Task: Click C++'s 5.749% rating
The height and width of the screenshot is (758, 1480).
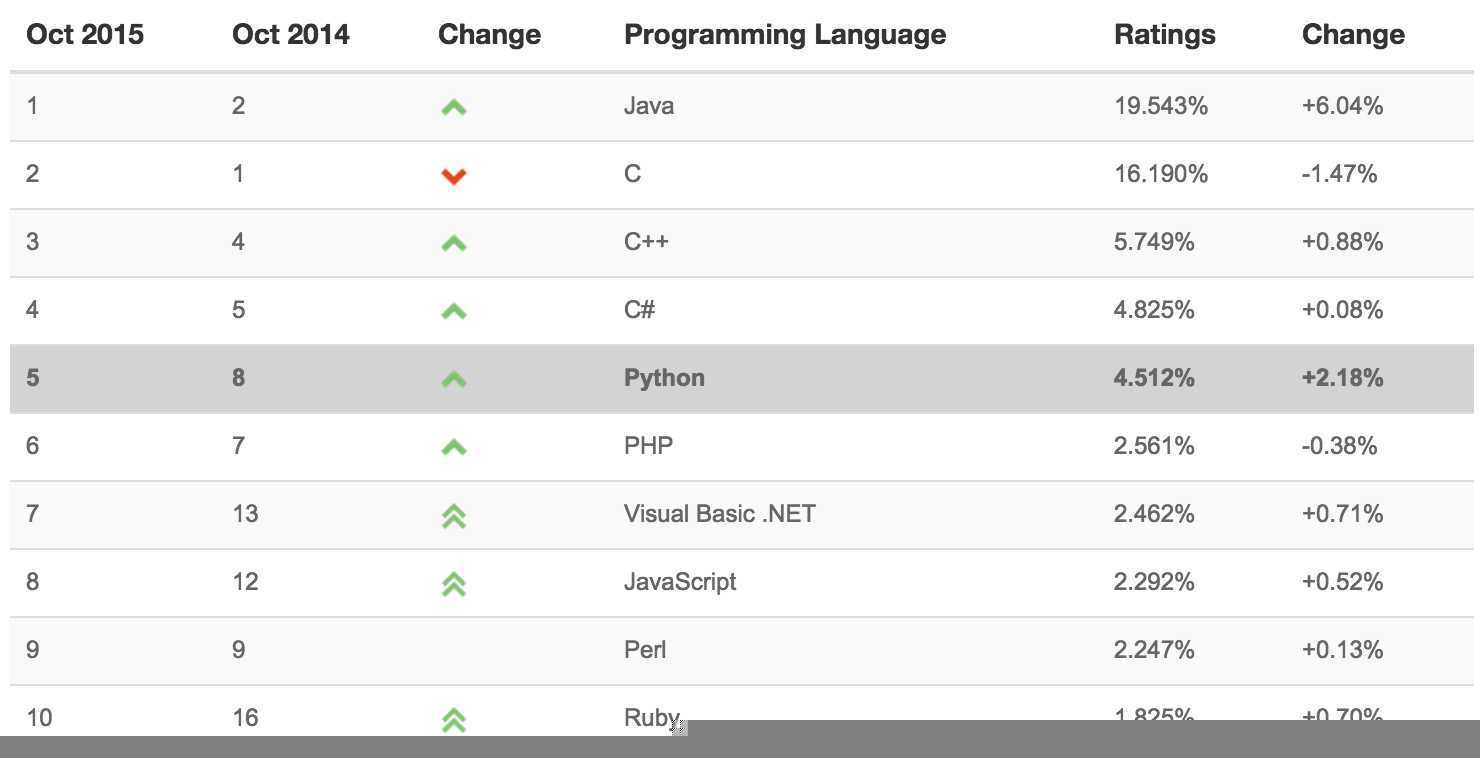Action: 1154,242
